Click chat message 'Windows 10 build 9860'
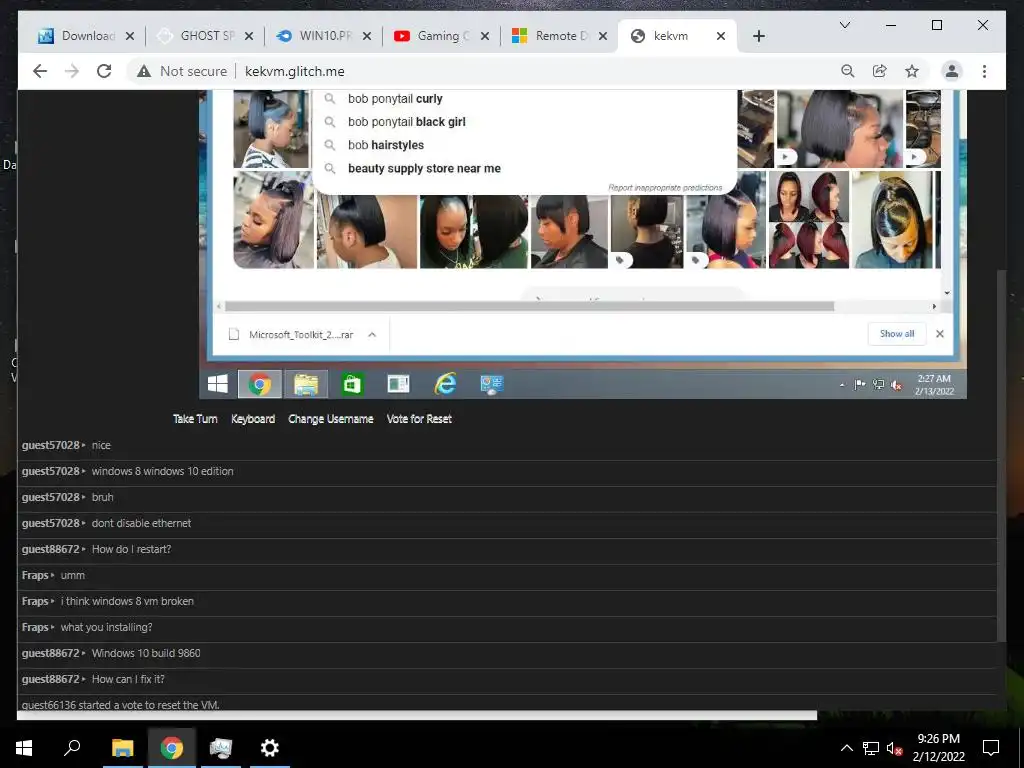Image resolution: width=1024 pixels, height=768 pixels. click(146, 653)
